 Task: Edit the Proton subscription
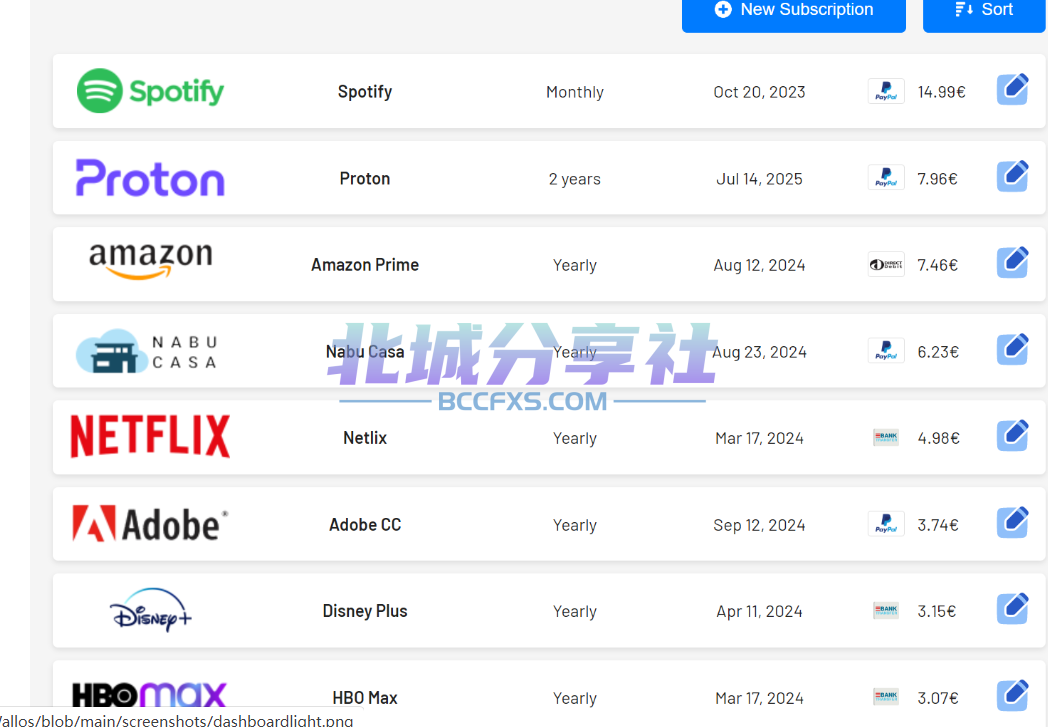point(1012,176)
